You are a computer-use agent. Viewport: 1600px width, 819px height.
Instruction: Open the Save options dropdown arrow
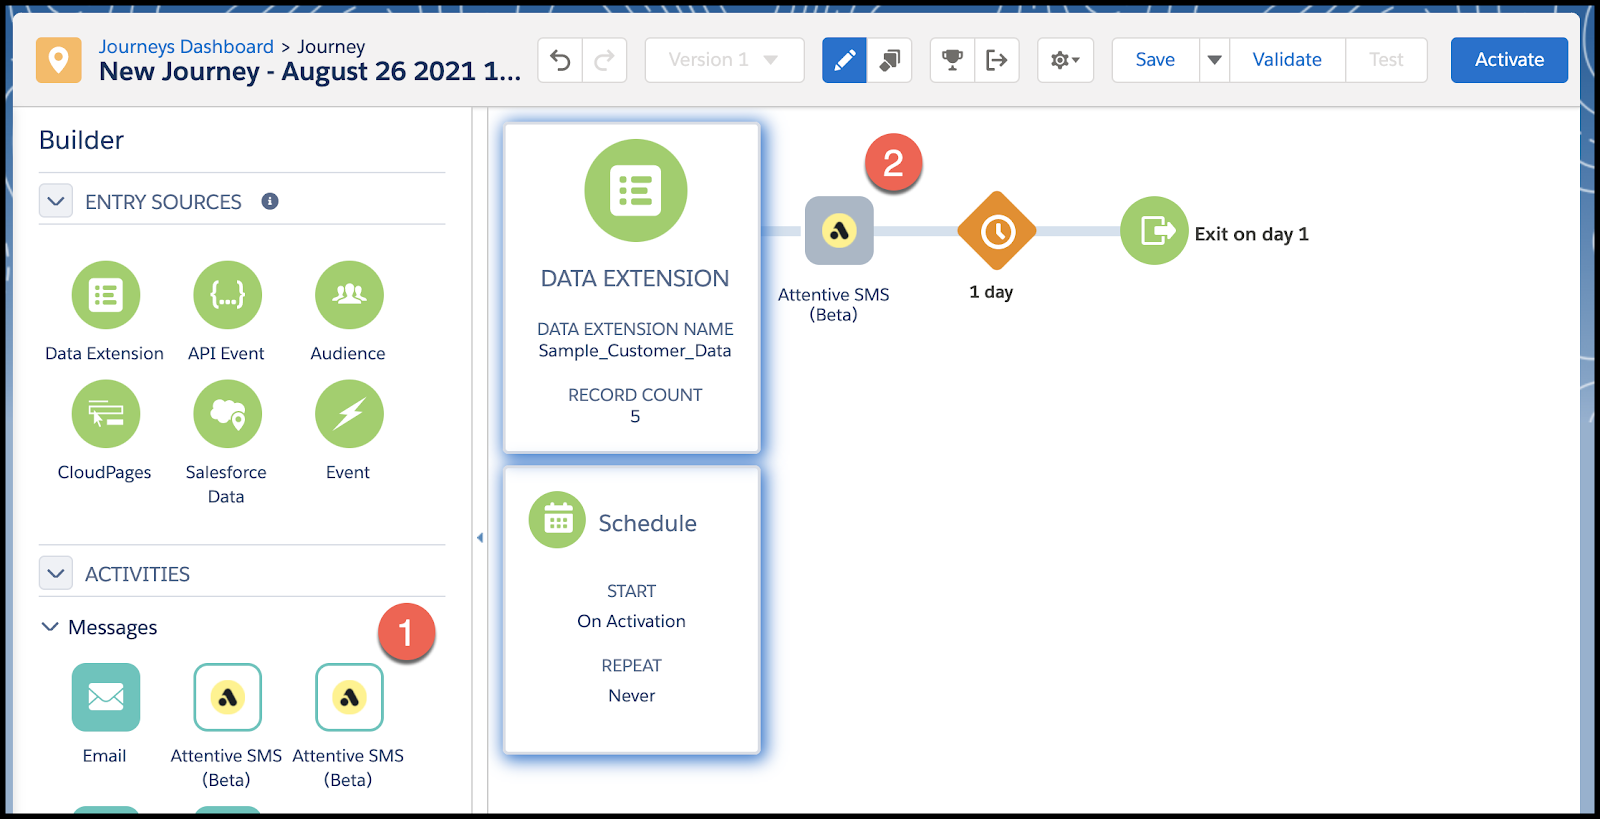click(1214, 60)
